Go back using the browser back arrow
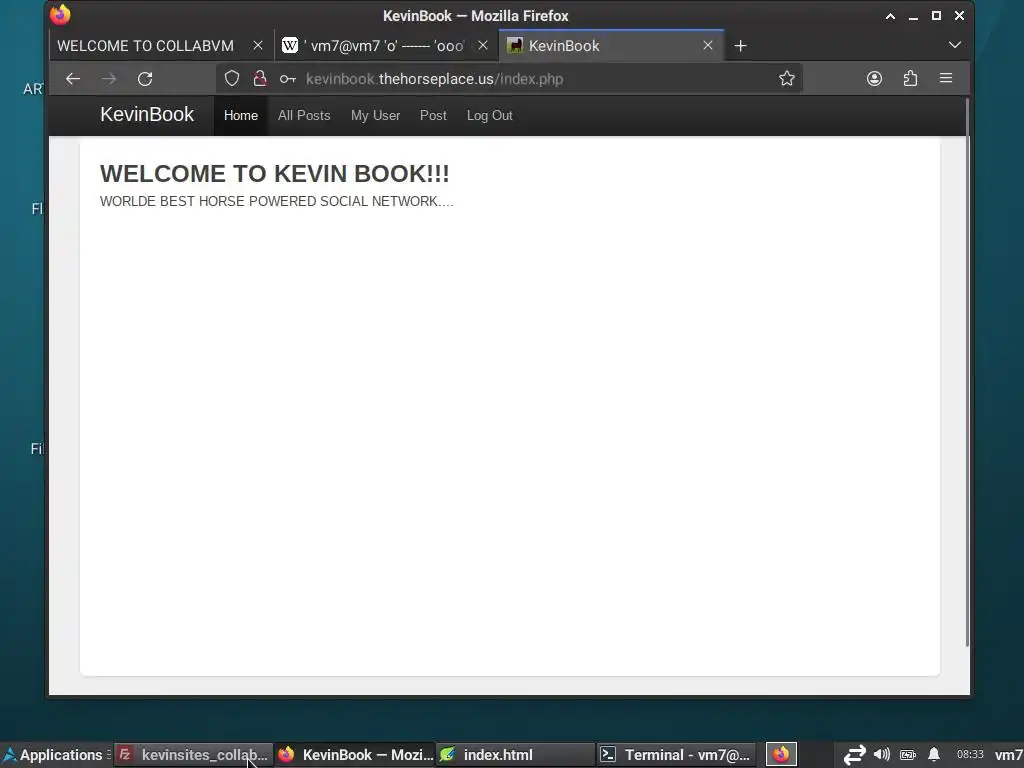Viewport: 1024px width, 768px height. (72, 79)
